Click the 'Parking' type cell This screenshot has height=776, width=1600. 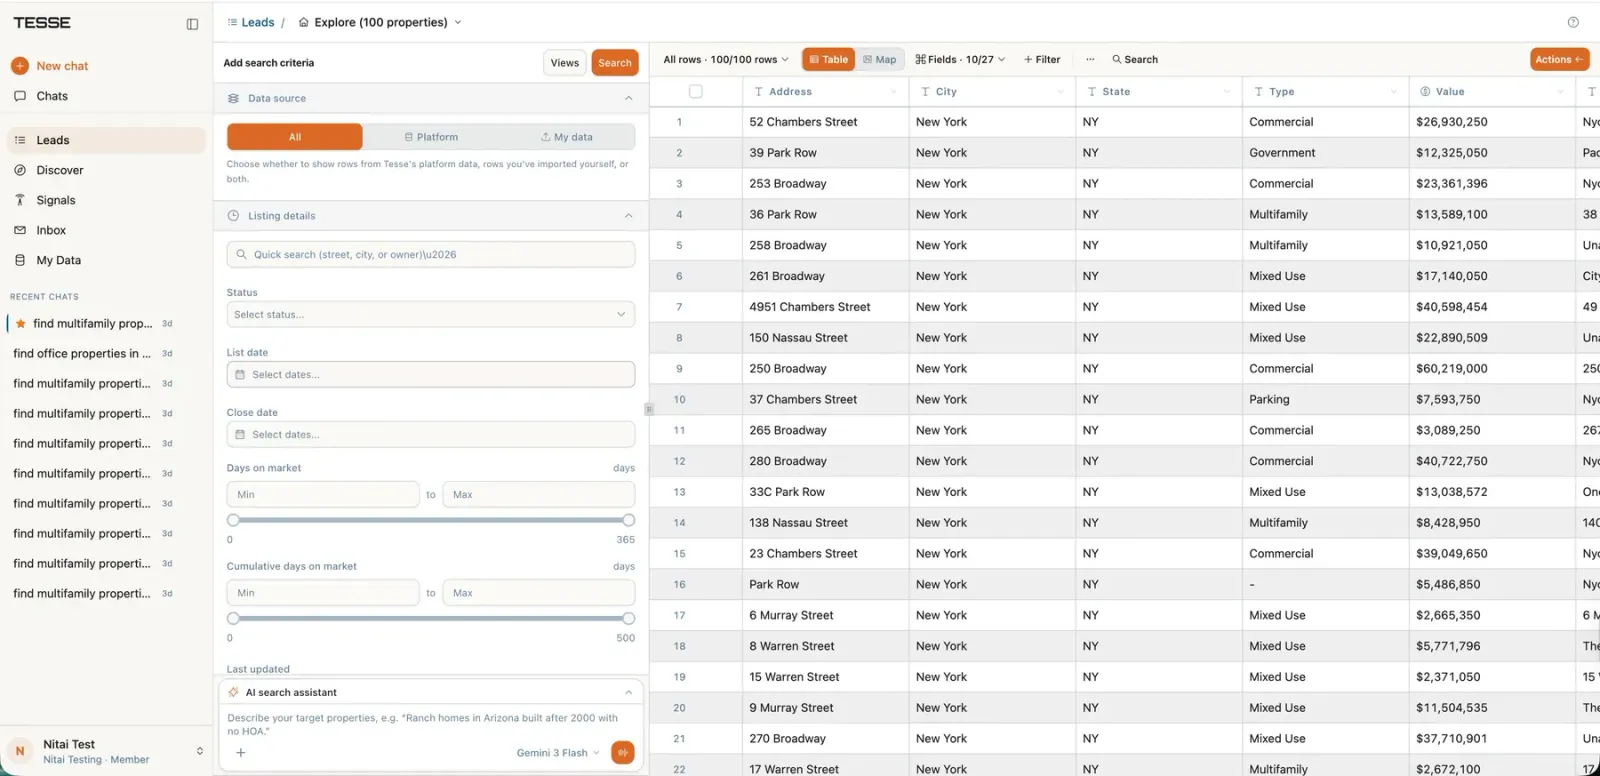tap(1326, 399)
